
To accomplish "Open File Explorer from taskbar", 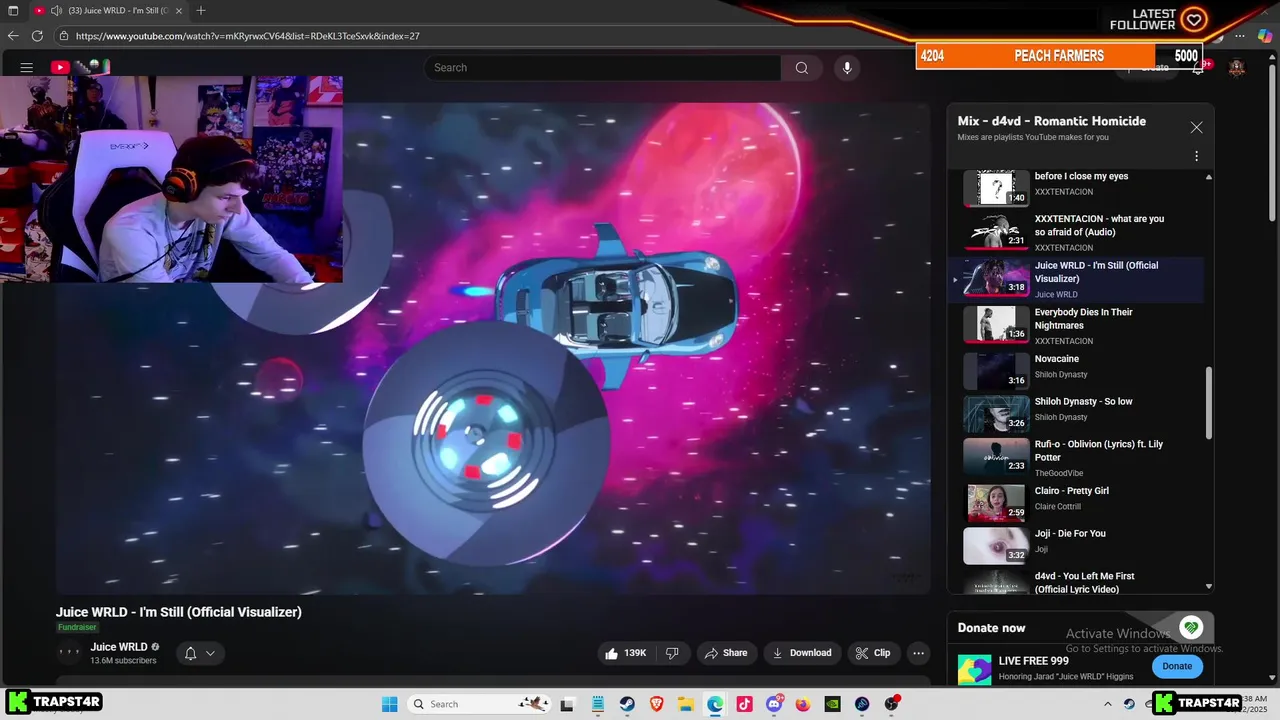I will 686,704.
